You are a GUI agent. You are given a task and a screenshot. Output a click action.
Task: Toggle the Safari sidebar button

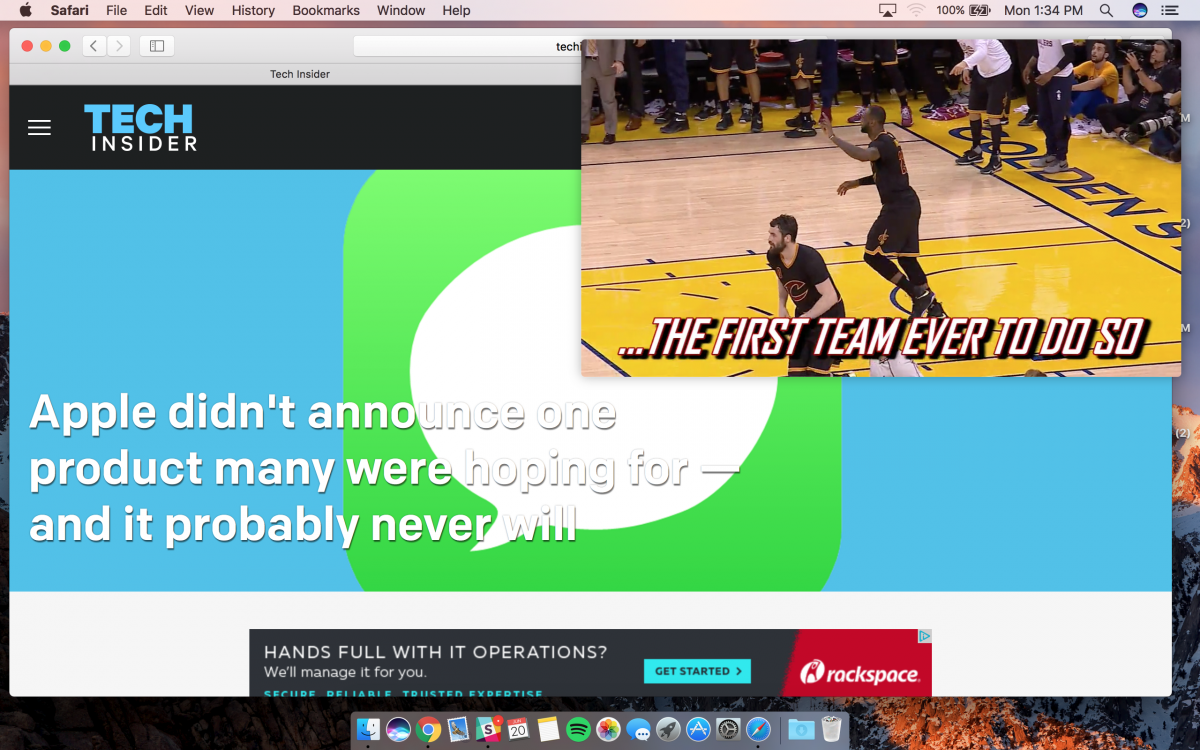click(157, 46)
